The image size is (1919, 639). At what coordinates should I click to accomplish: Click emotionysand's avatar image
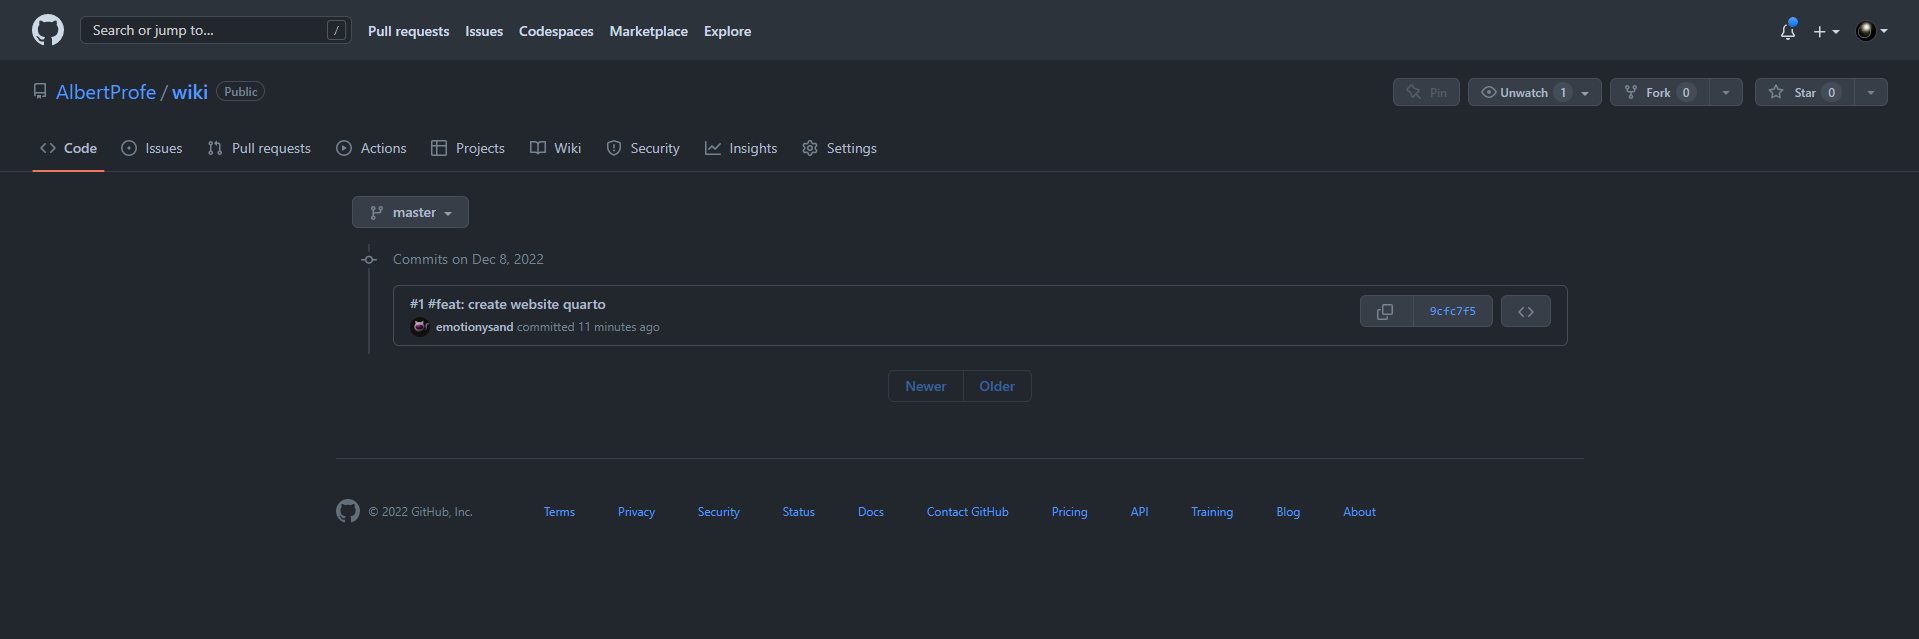tap(420, 326)
